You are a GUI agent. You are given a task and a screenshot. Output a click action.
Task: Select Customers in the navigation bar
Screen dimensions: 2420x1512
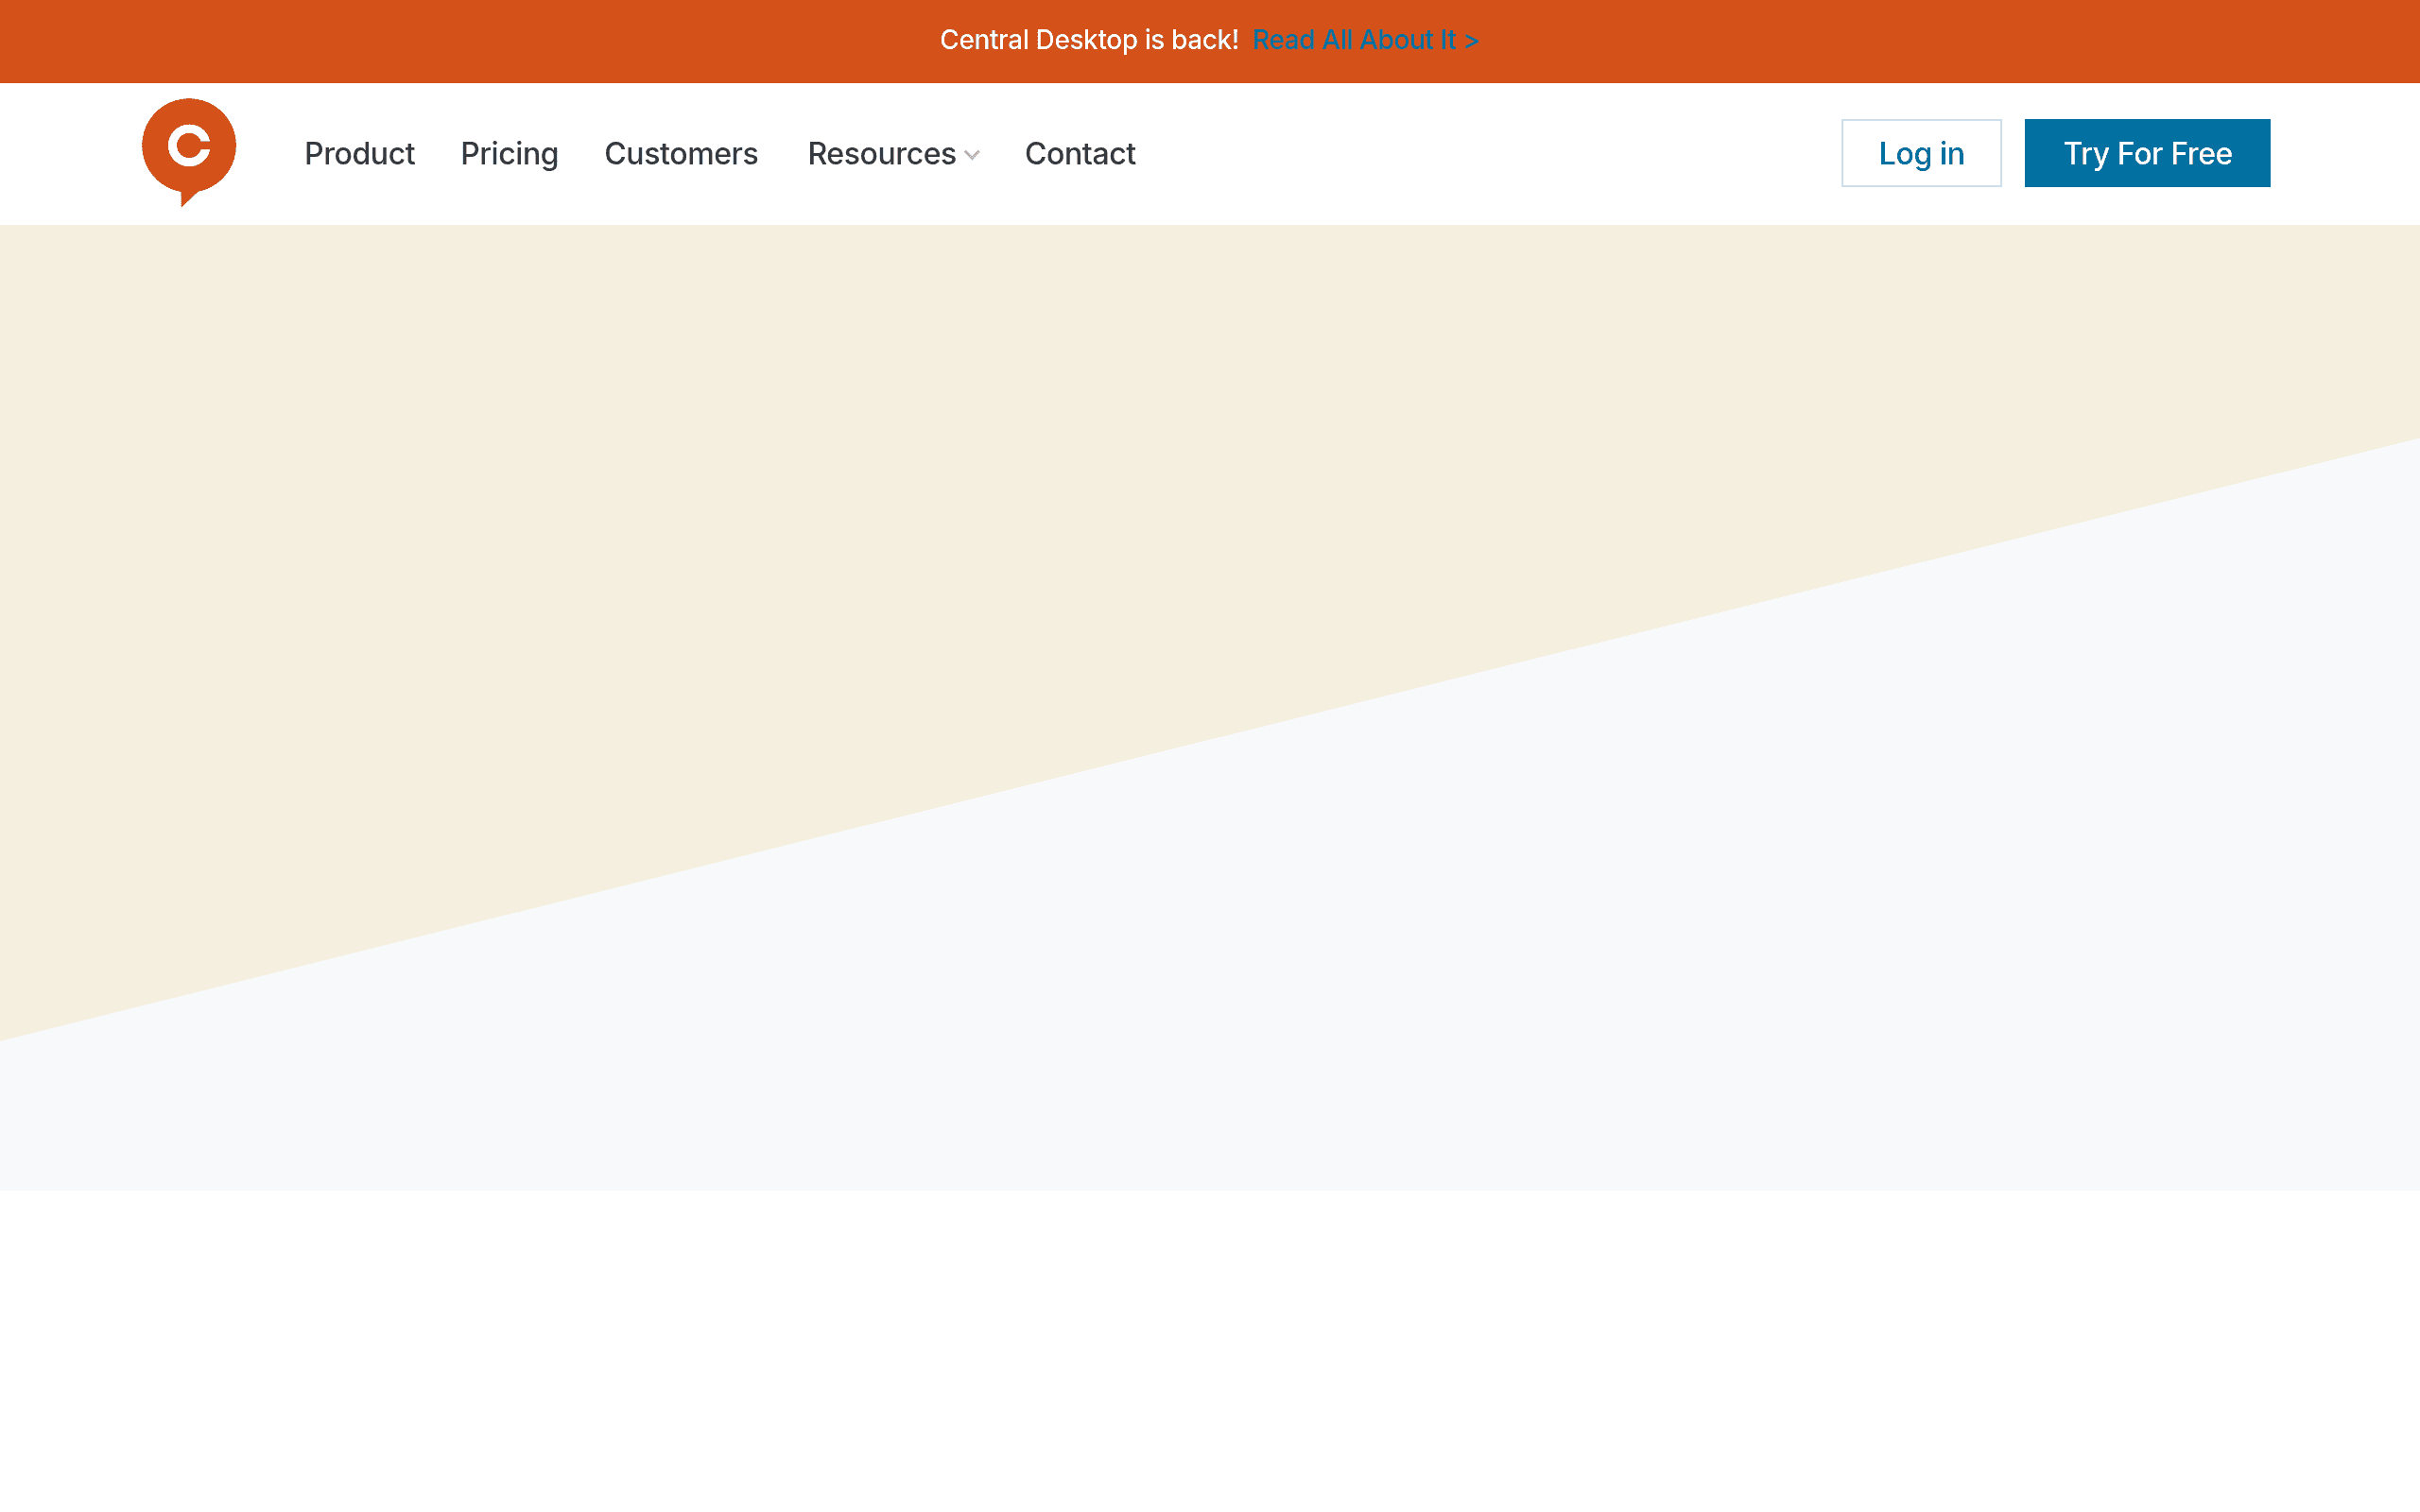681,153
